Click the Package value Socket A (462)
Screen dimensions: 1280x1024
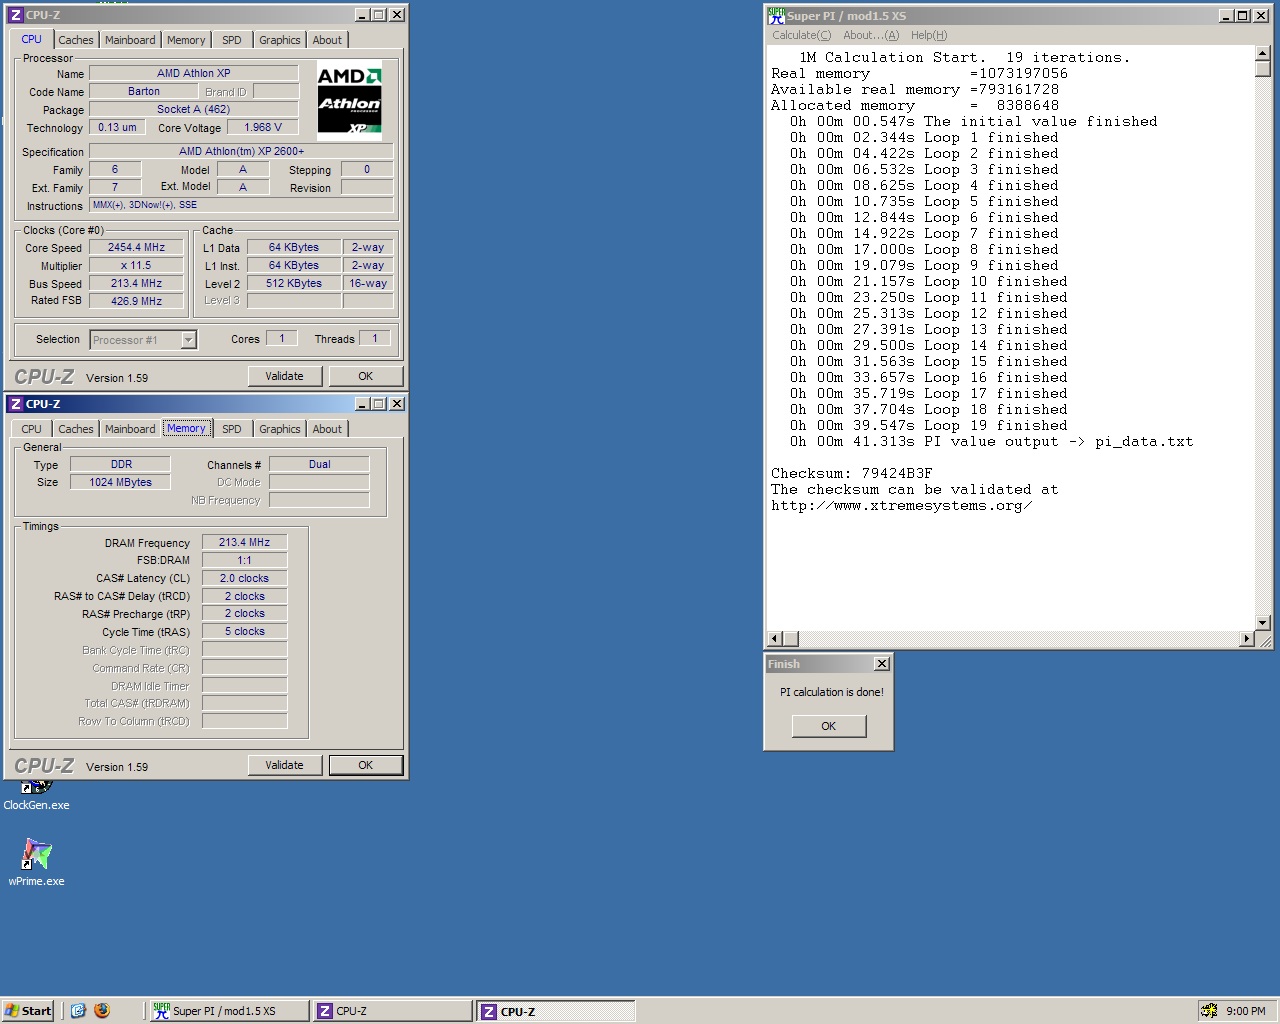[193, 109]
